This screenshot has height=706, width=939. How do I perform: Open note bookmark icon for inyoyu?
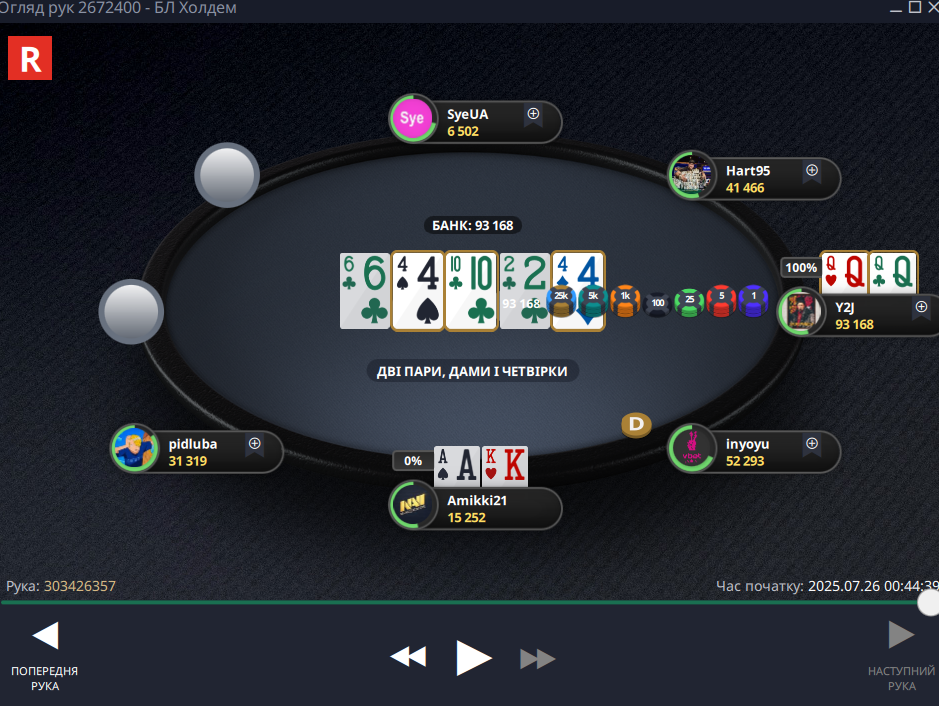pos(811,445)
